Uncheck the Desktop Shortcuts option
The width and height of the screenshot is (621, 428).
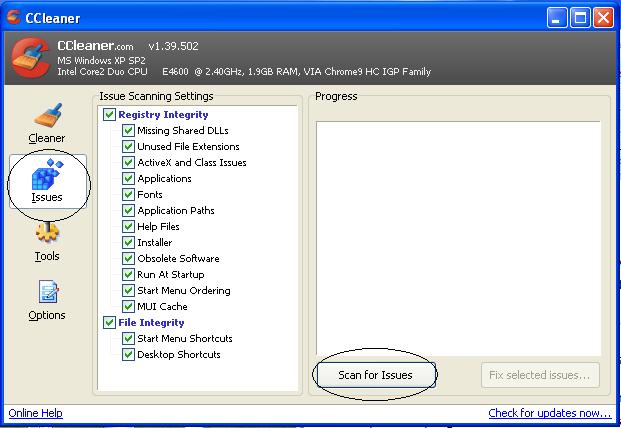128,355
